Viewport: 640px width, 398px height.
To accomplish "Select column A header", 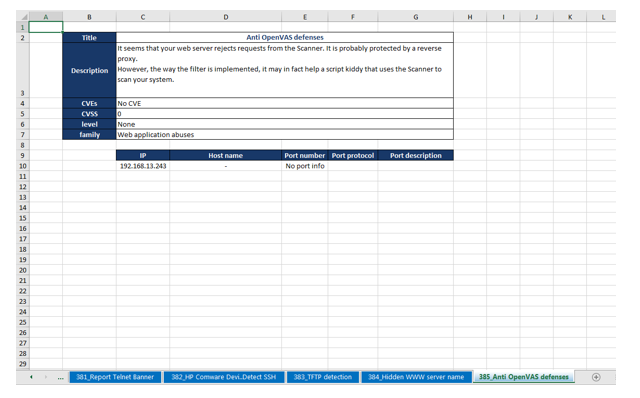I will click(x=46, y=17).
